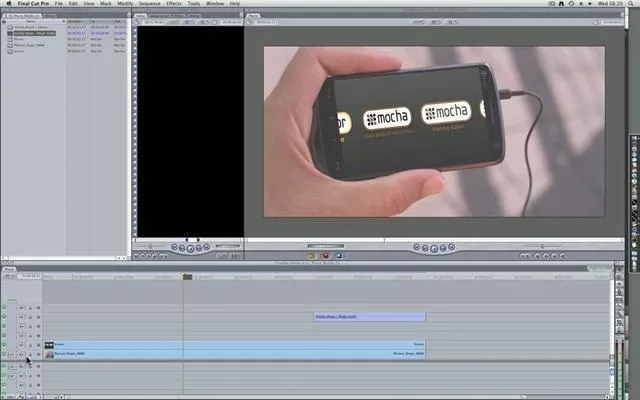Lock the V4 video track

[30, 327]
